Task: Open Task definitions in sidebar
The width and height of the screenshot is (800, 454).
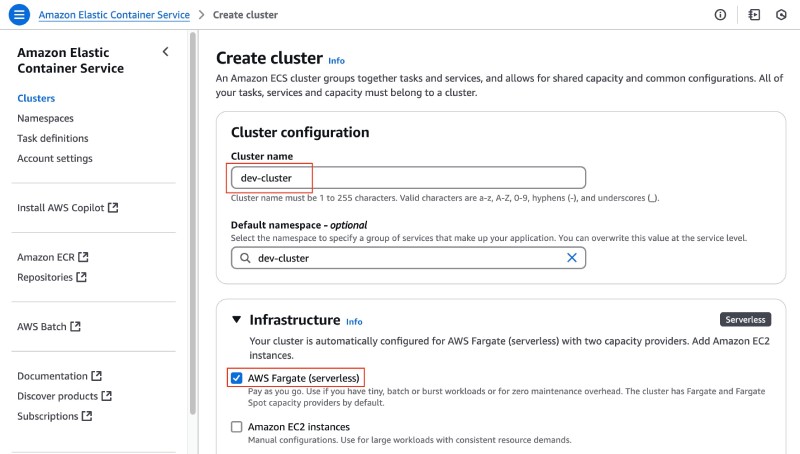Action: pos(53,138)
